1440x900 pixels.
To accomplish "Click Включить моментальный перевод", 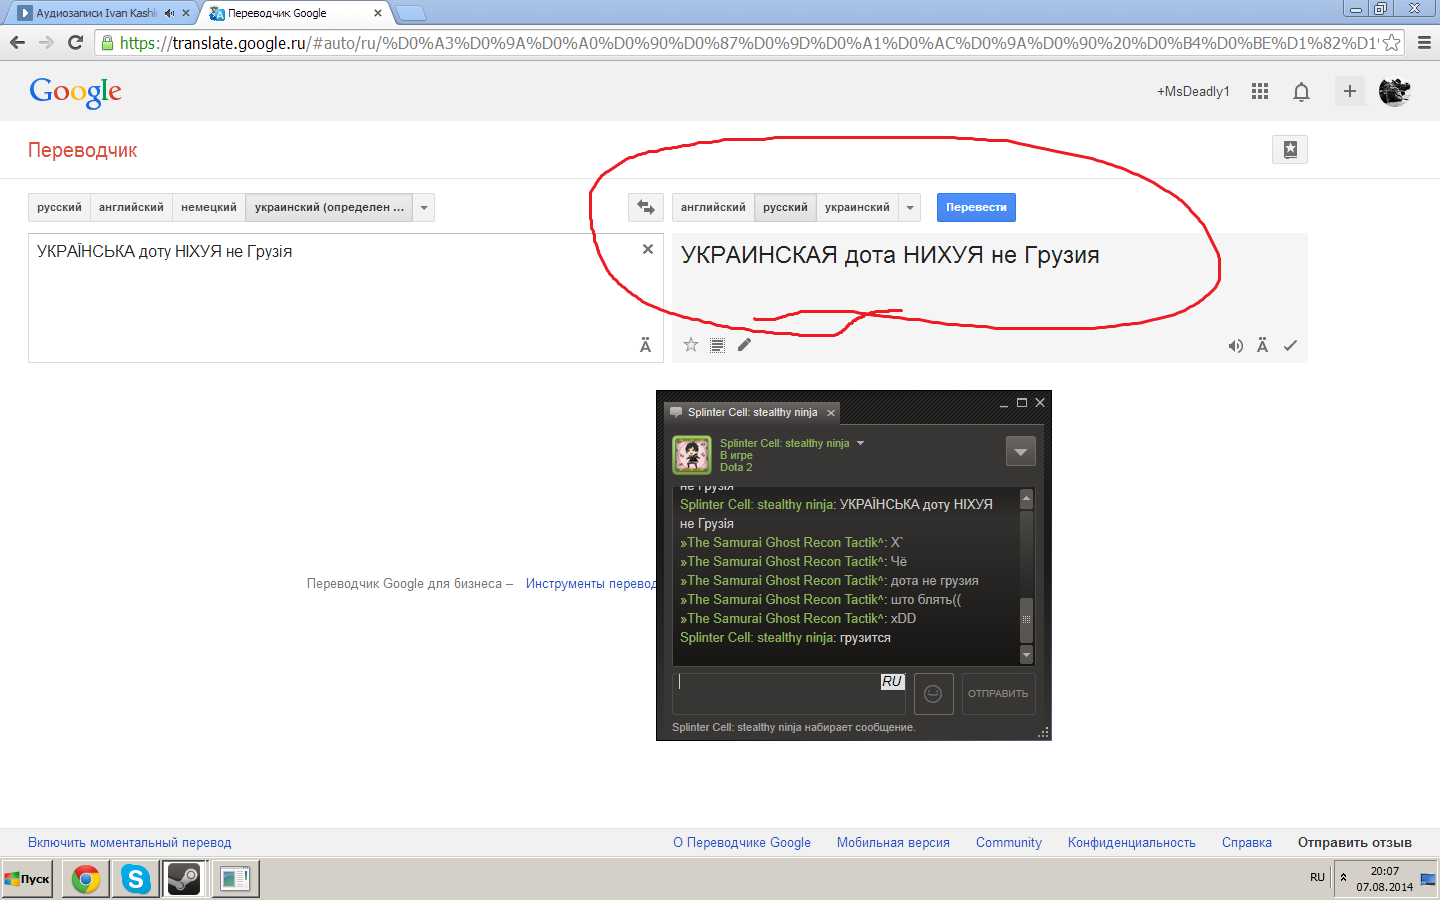I will click(x=129, y=842).
